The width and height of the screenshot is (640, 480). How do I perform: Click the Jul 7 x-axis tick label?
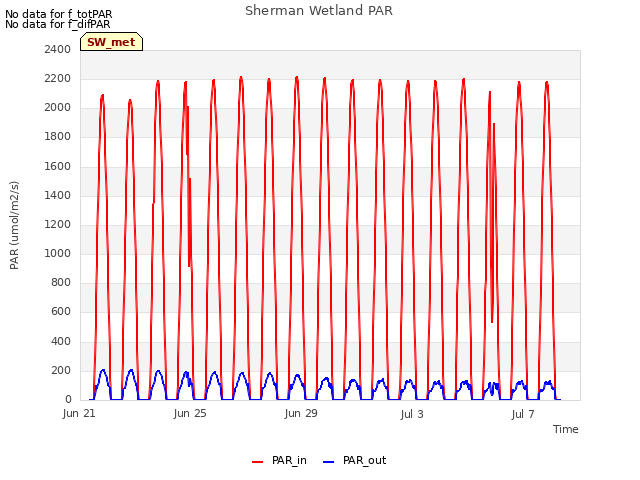click(x=523, y=415)
